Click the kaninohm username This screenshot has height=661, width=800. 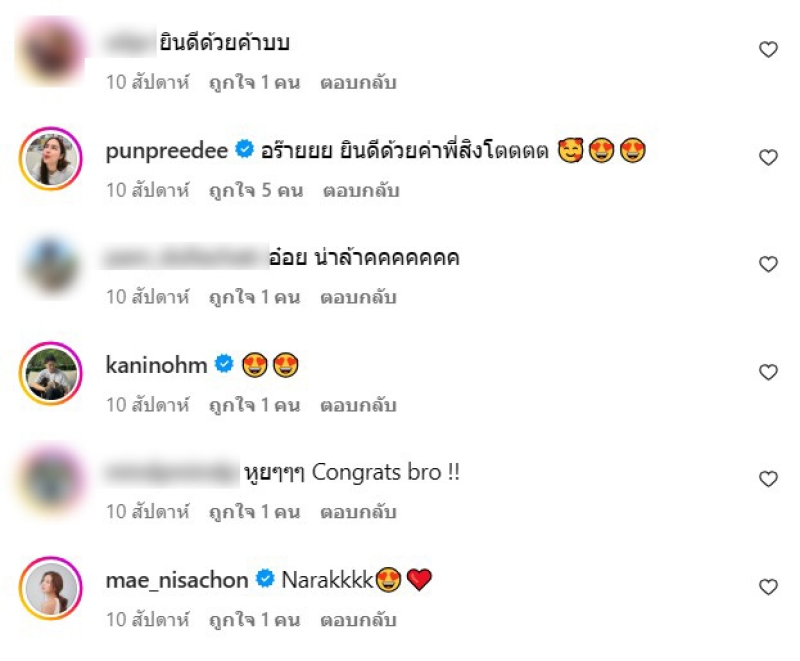pos(156,365)
